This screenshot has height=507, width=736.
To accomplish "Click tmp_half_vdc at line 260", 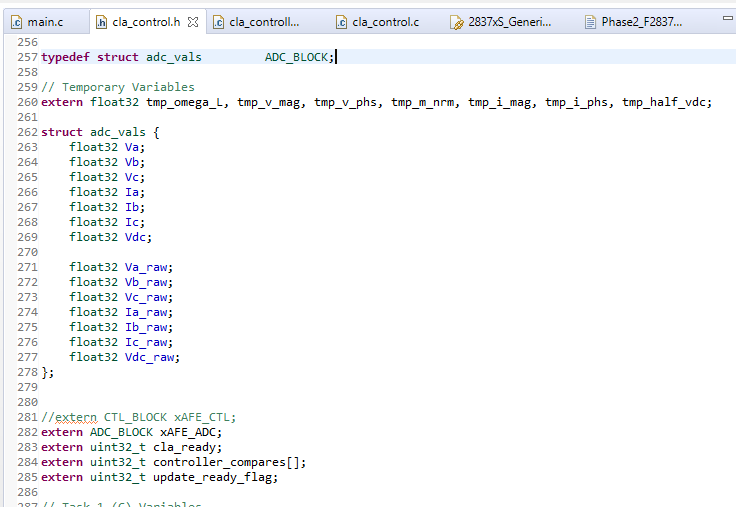I will [x=663, y=102].
